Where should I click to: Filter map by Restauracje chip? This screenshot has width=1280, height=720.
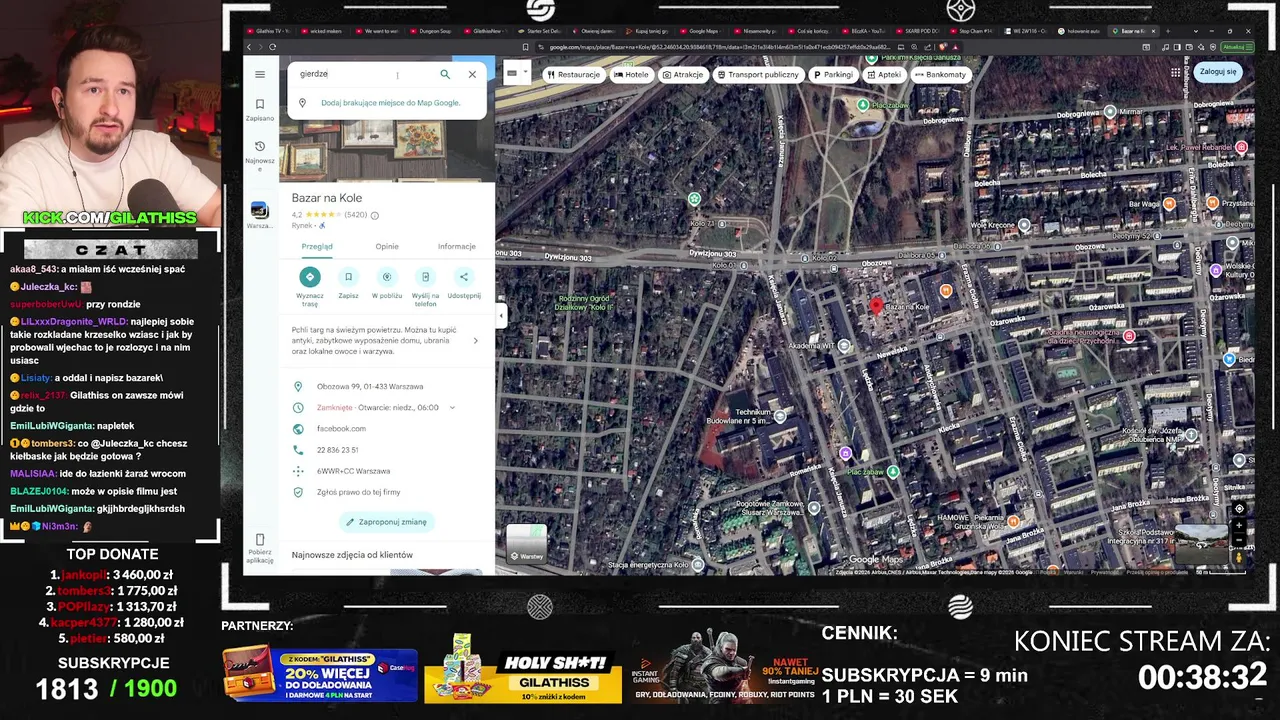pyautogui.click(x=573, y=74)
